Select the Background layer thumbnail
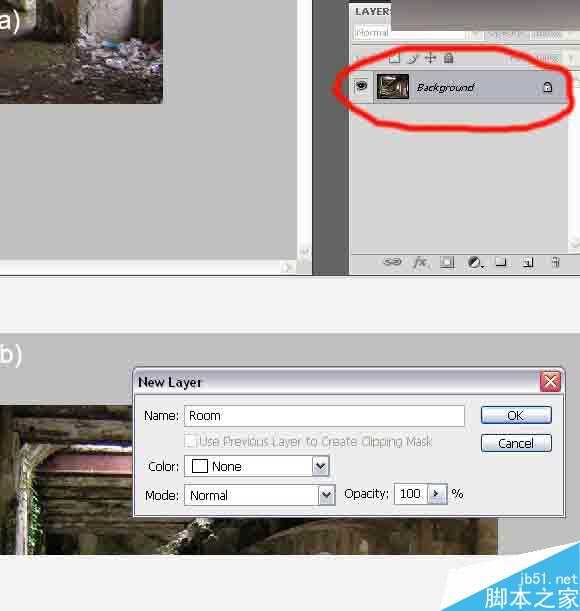Image resolution: width=580 pixels, height=611 pixels. pos(393,87)
